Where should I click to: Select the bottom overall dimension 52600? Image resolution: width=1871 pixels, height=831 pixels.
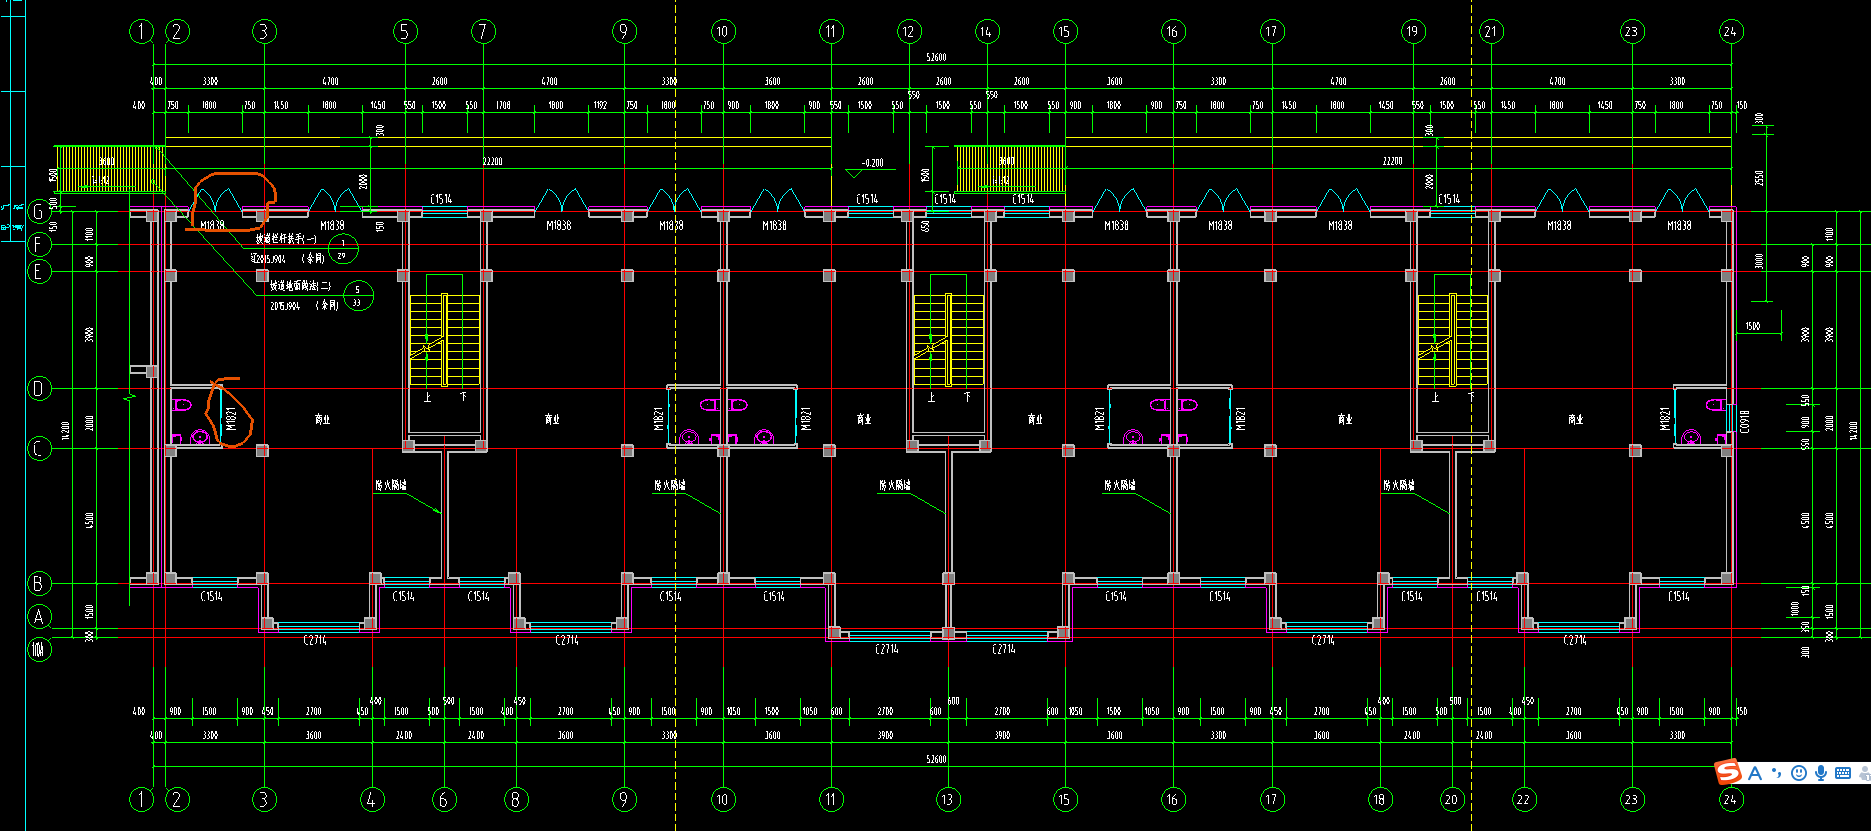936,759
